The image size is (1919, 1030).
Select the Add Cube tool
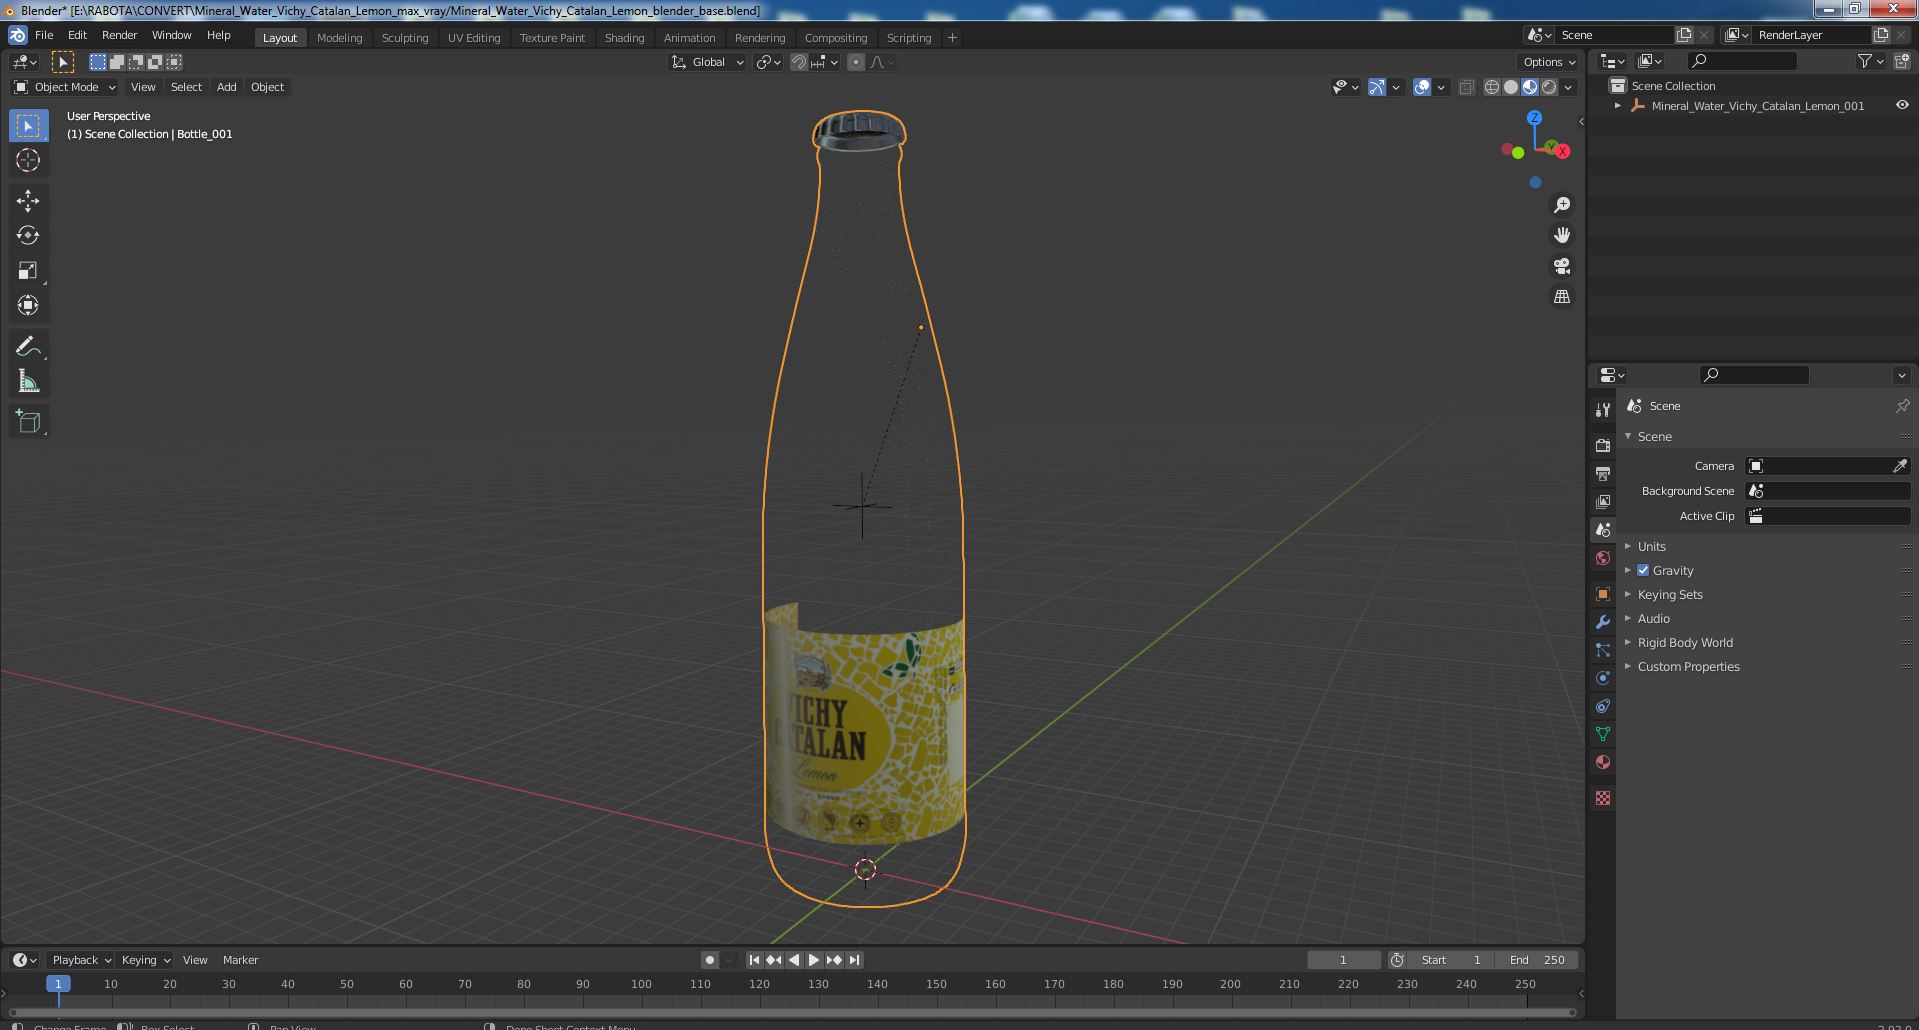(28, 422)
